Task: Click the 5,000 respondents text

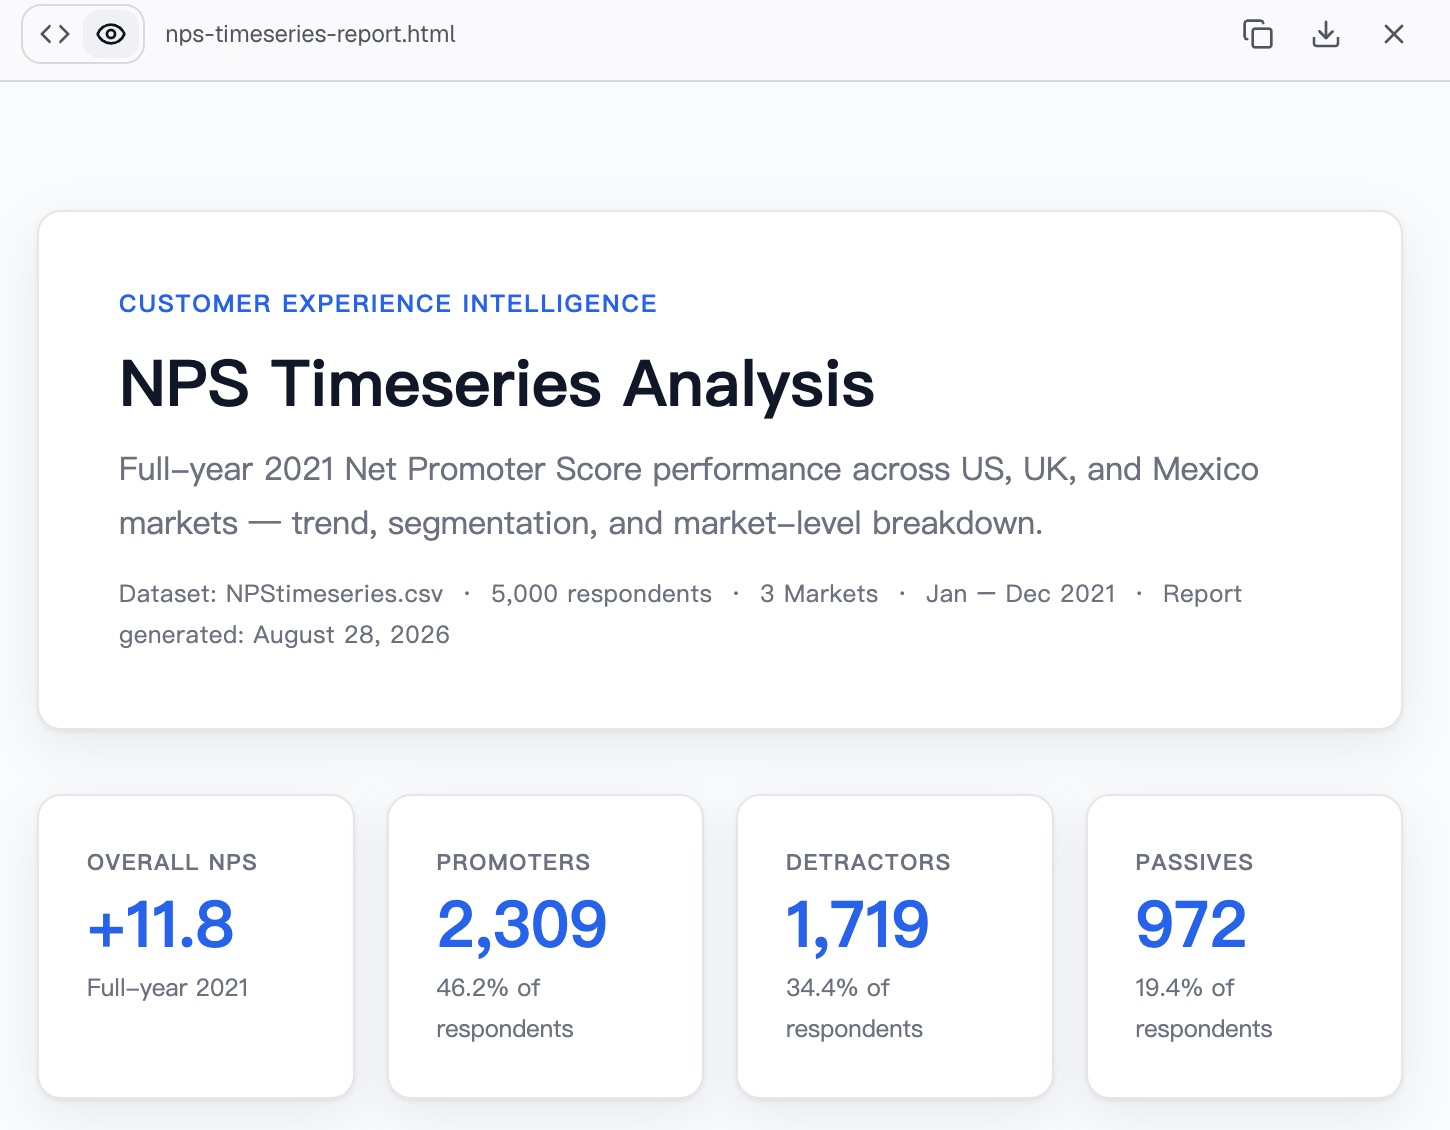Action: 601,594
